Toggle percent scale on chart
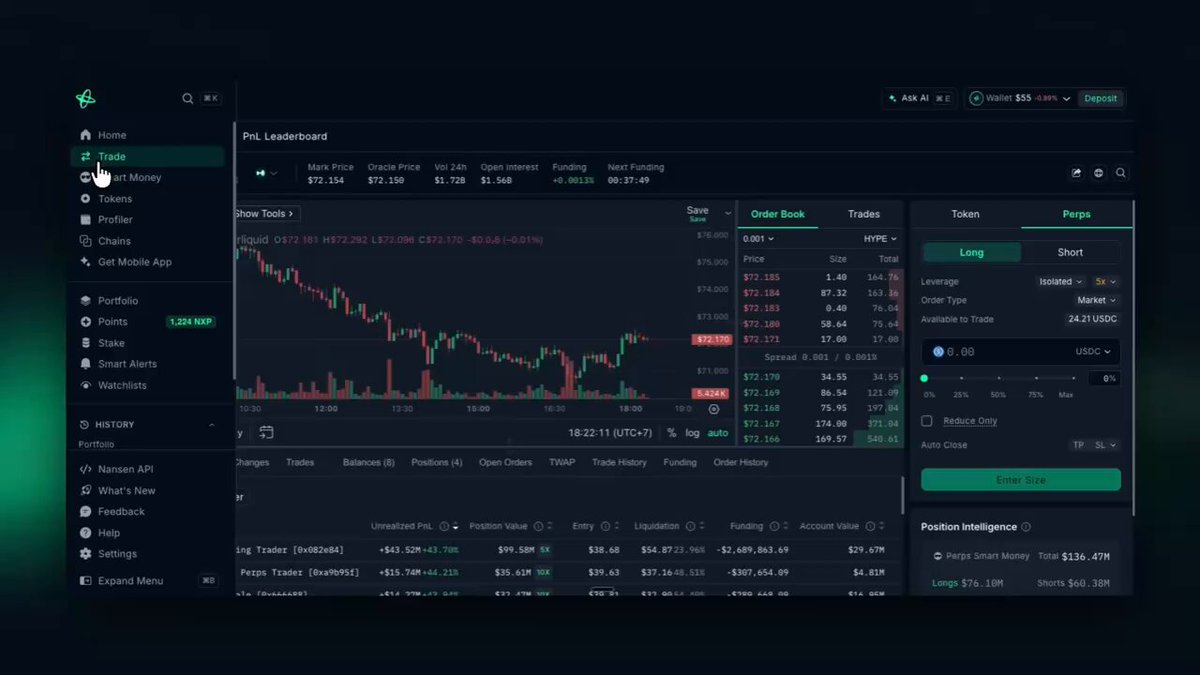1200x675 pixels. point(672,433)
